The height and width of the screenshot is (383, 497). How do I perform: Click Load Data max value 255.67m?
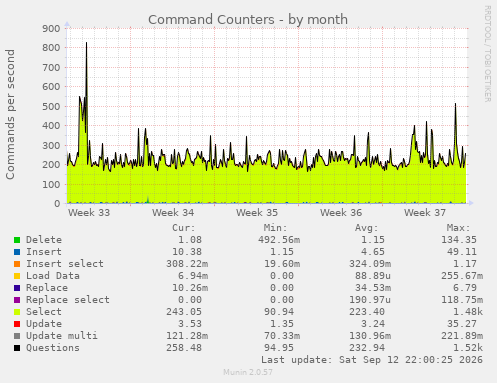pos(462,276)
